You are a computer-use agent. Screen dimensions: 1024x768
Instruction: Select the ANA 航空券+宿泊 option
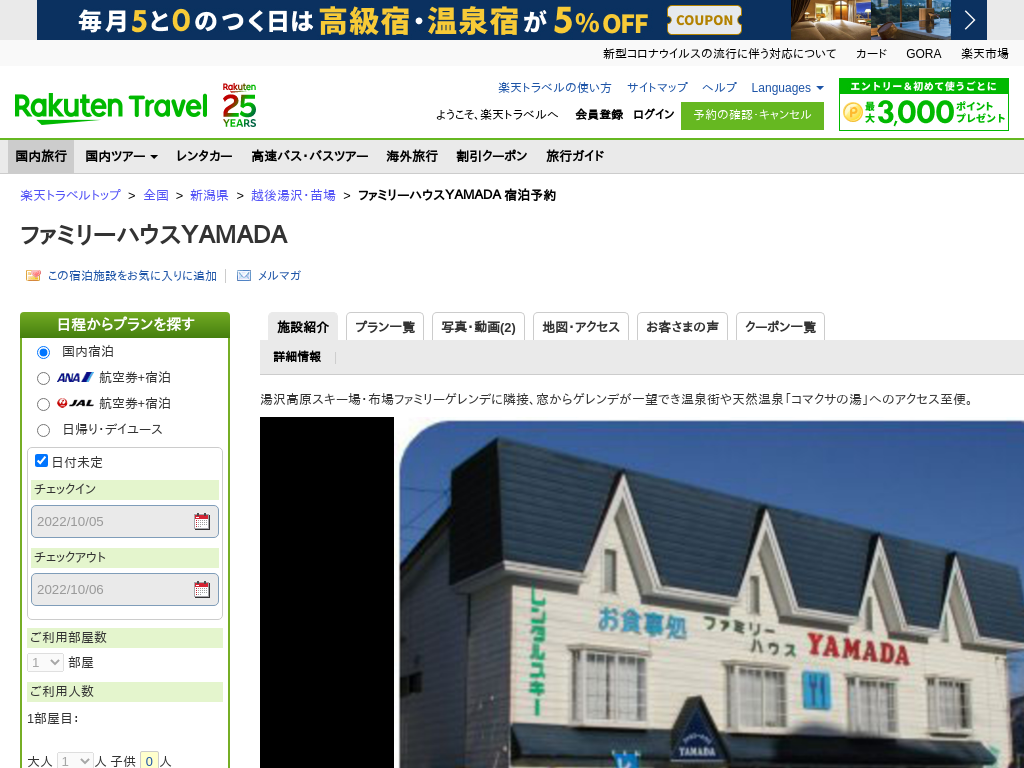coord(43,378)
